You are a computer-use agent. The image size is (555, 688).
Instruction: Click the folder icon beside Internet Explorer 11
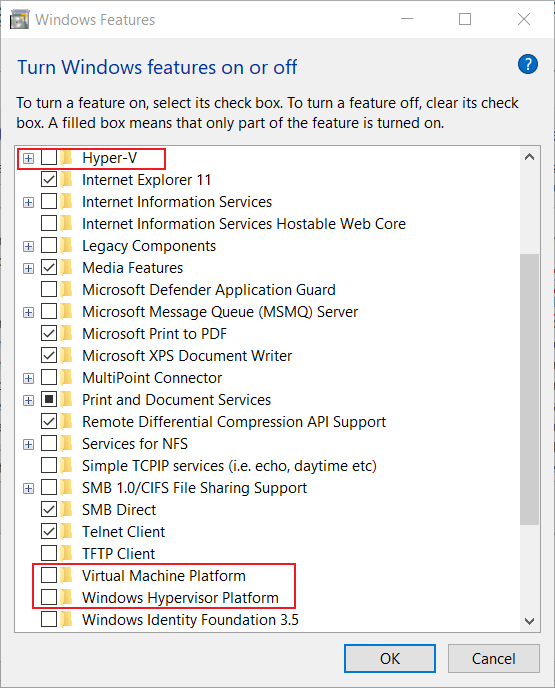[67, 179]
